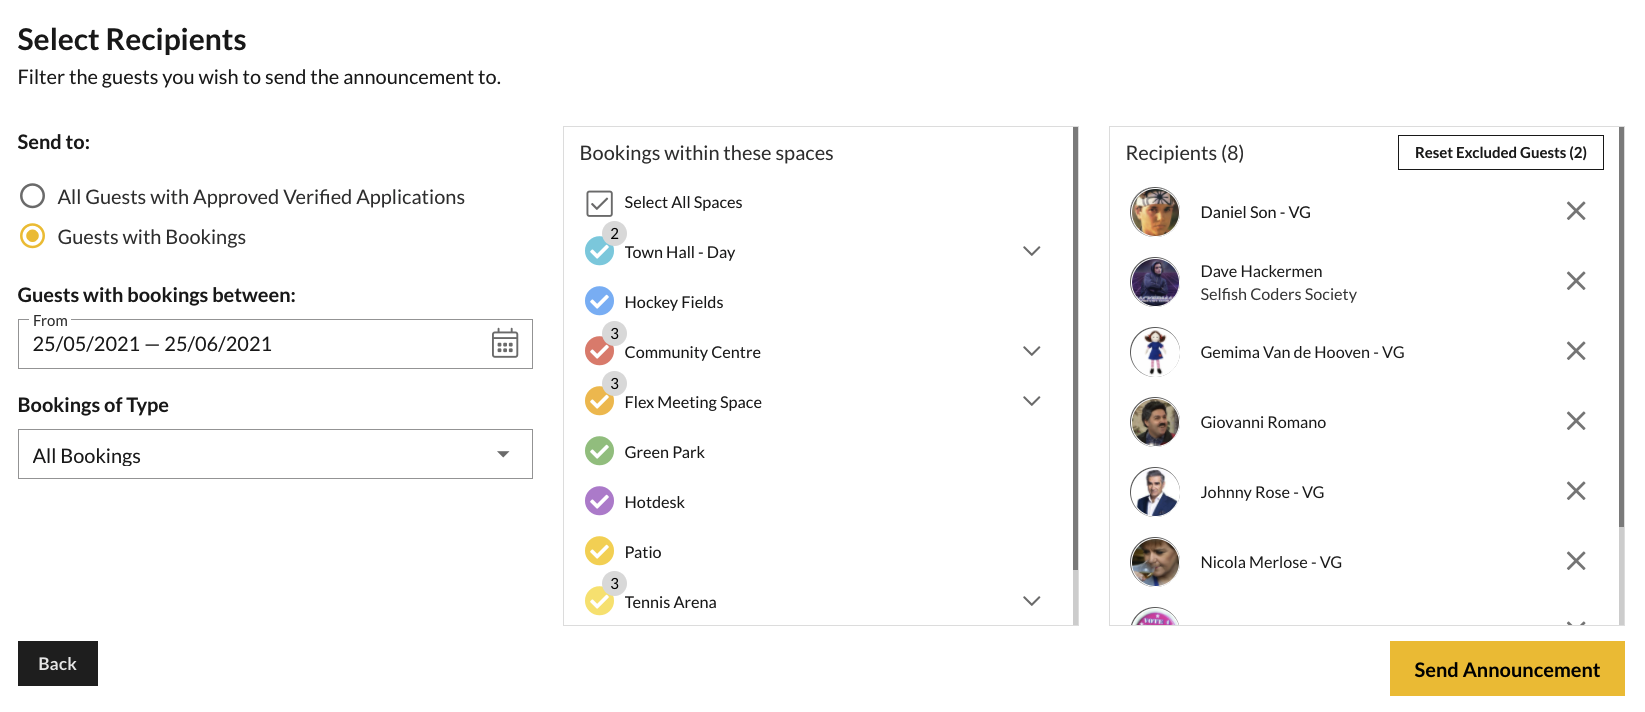
Task: Expand Town Hall - Day sub-spaces
Action: click(1032, 251)
